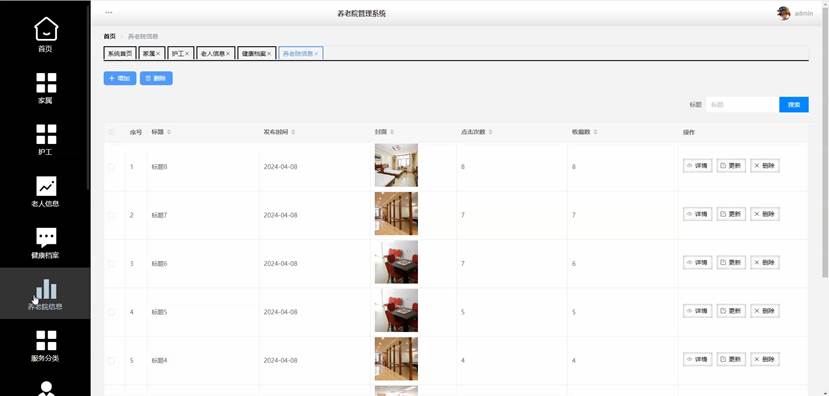
Task: Sort the table by 点击次数 column
Action: click(491, 132)
